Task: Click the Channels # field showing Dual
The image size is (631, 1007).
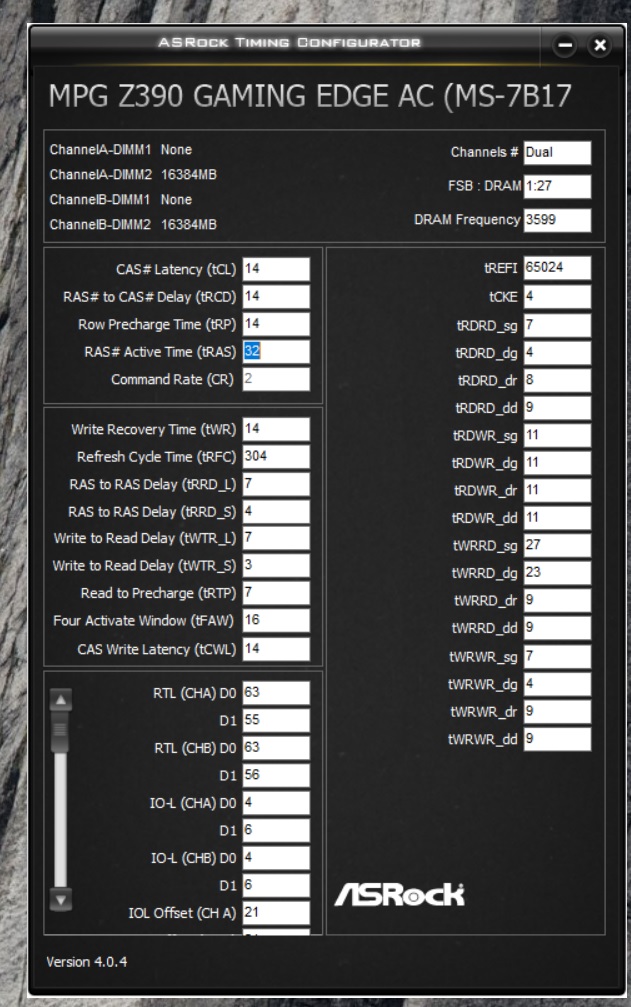Action: [557, 153]
